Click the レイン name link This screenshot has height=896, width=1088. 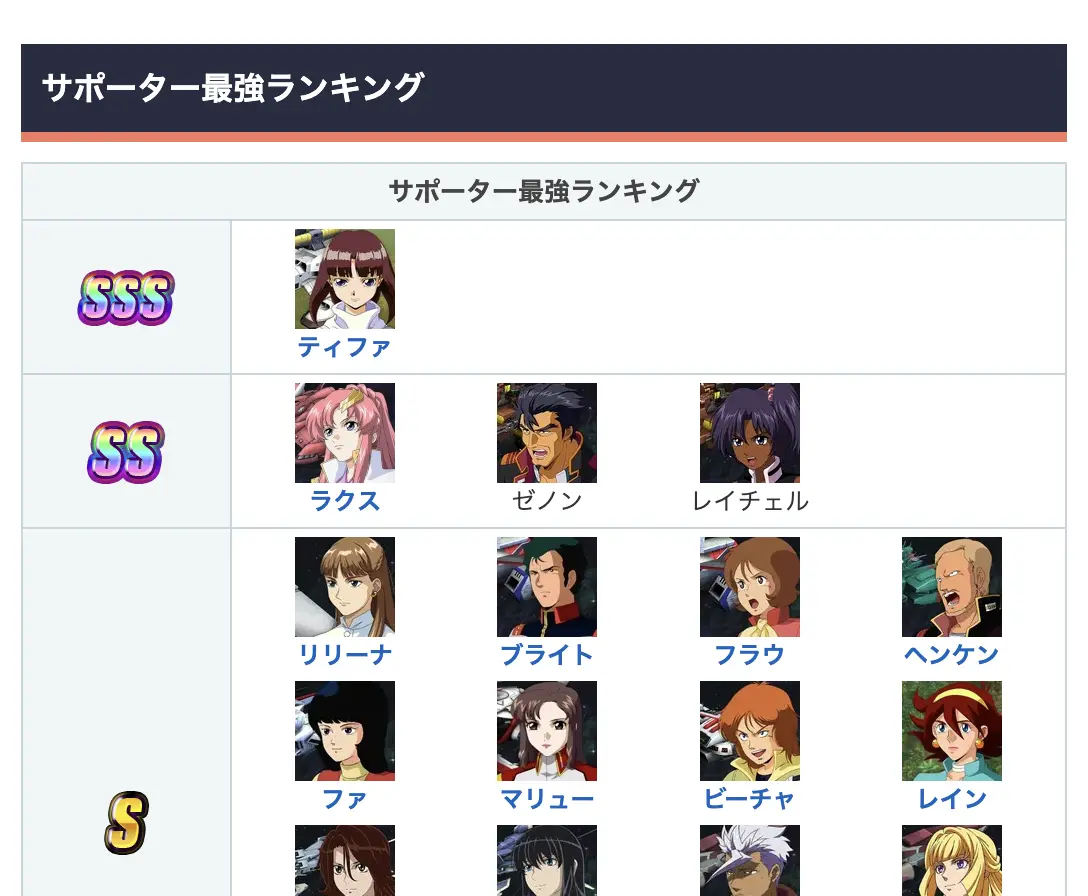(952, 799)
